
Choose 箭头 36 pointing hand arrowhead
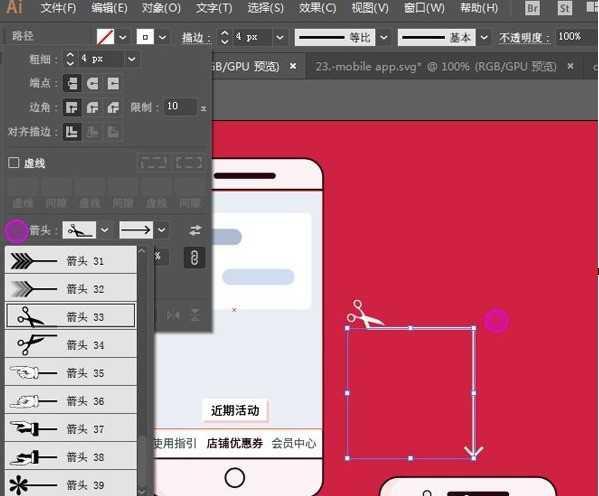[x=71, y=400]
